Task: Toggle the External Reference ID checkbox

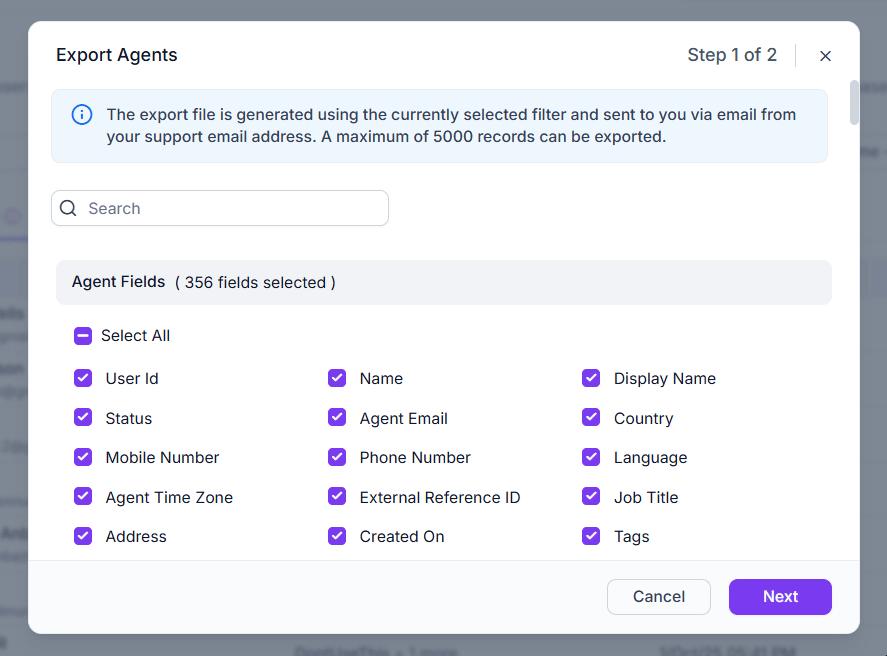Action: pos(337,497)
